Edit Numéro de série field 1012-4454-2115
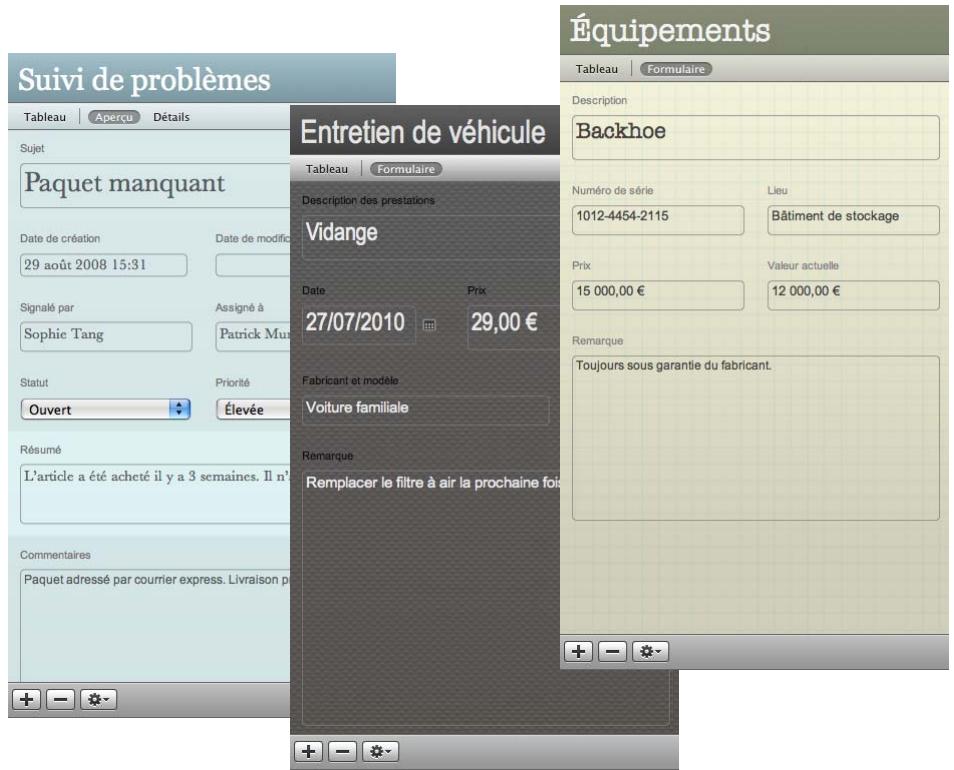The height and width of the screenshot is (770, 954). pyautogui.click(x=658, y=220)
